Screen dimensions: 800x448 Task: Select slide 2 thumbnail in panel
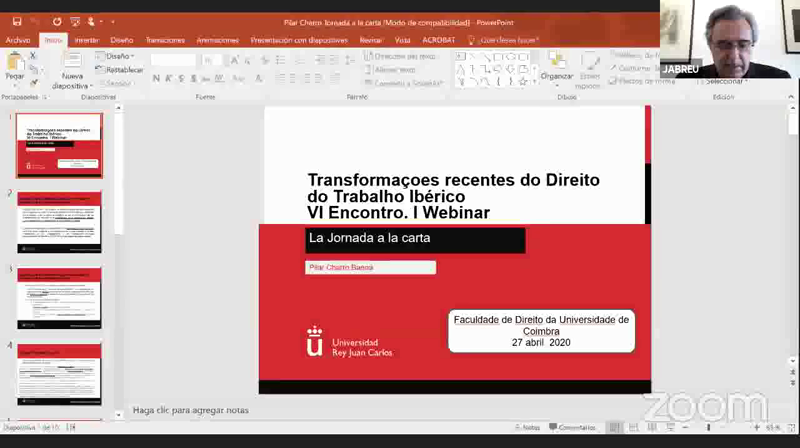click(59, 221)
